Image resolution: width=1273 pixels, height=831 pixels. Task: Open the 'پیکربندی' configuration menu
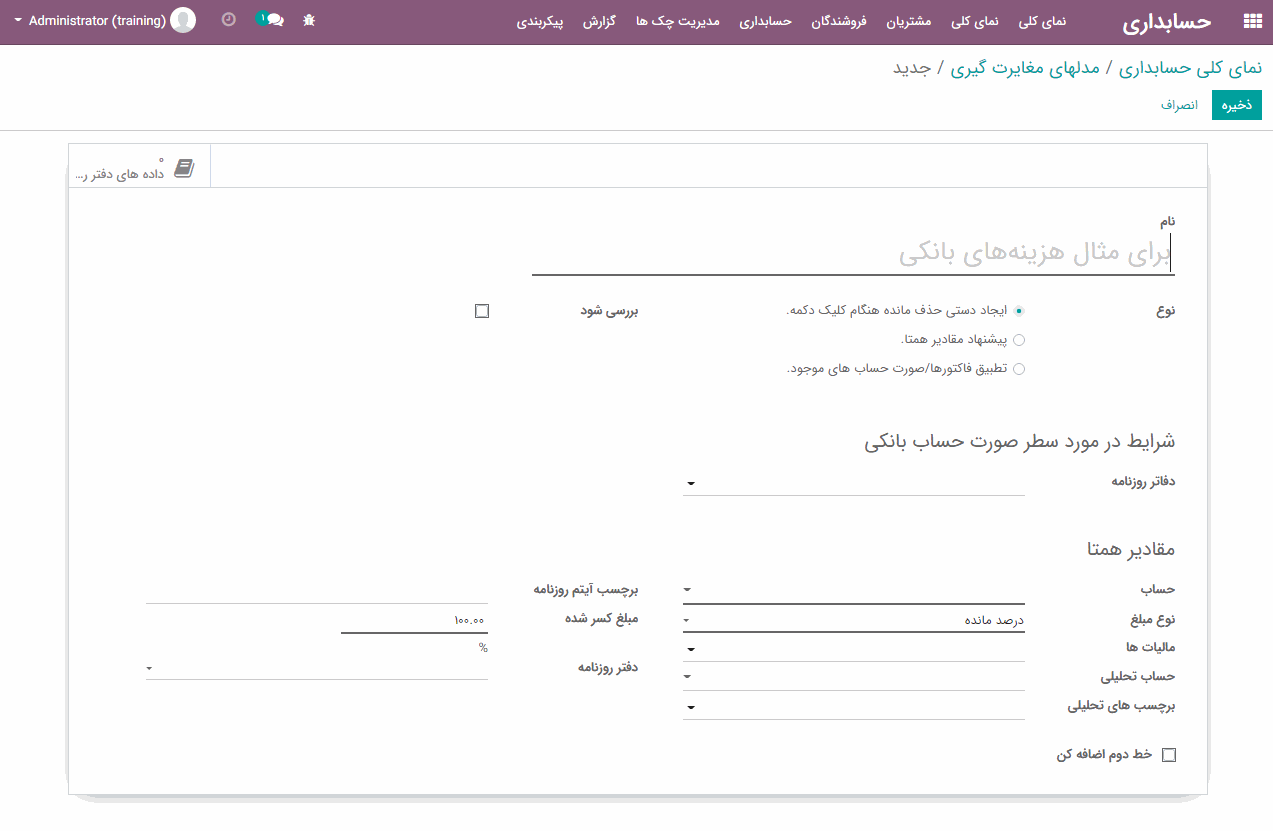540,21
